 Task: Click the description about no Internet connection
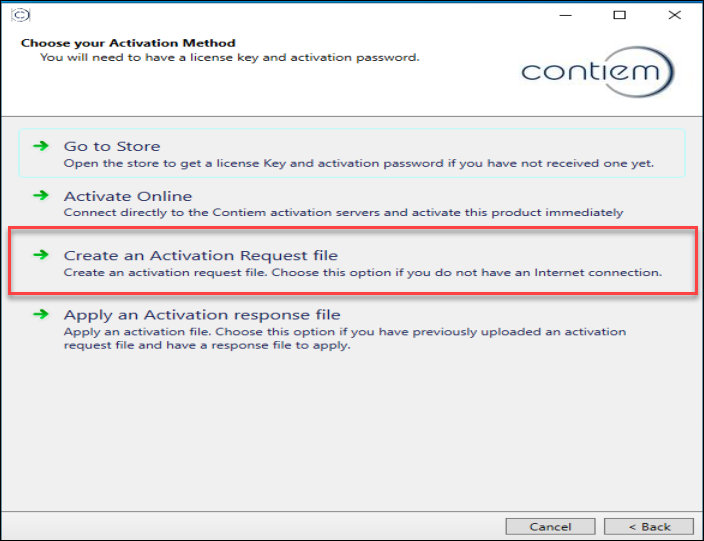pyautogui.click(x=362, y=272)
